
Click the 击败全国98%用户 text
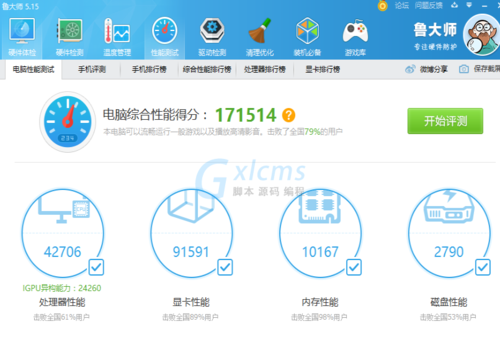[x=319, y=317]
